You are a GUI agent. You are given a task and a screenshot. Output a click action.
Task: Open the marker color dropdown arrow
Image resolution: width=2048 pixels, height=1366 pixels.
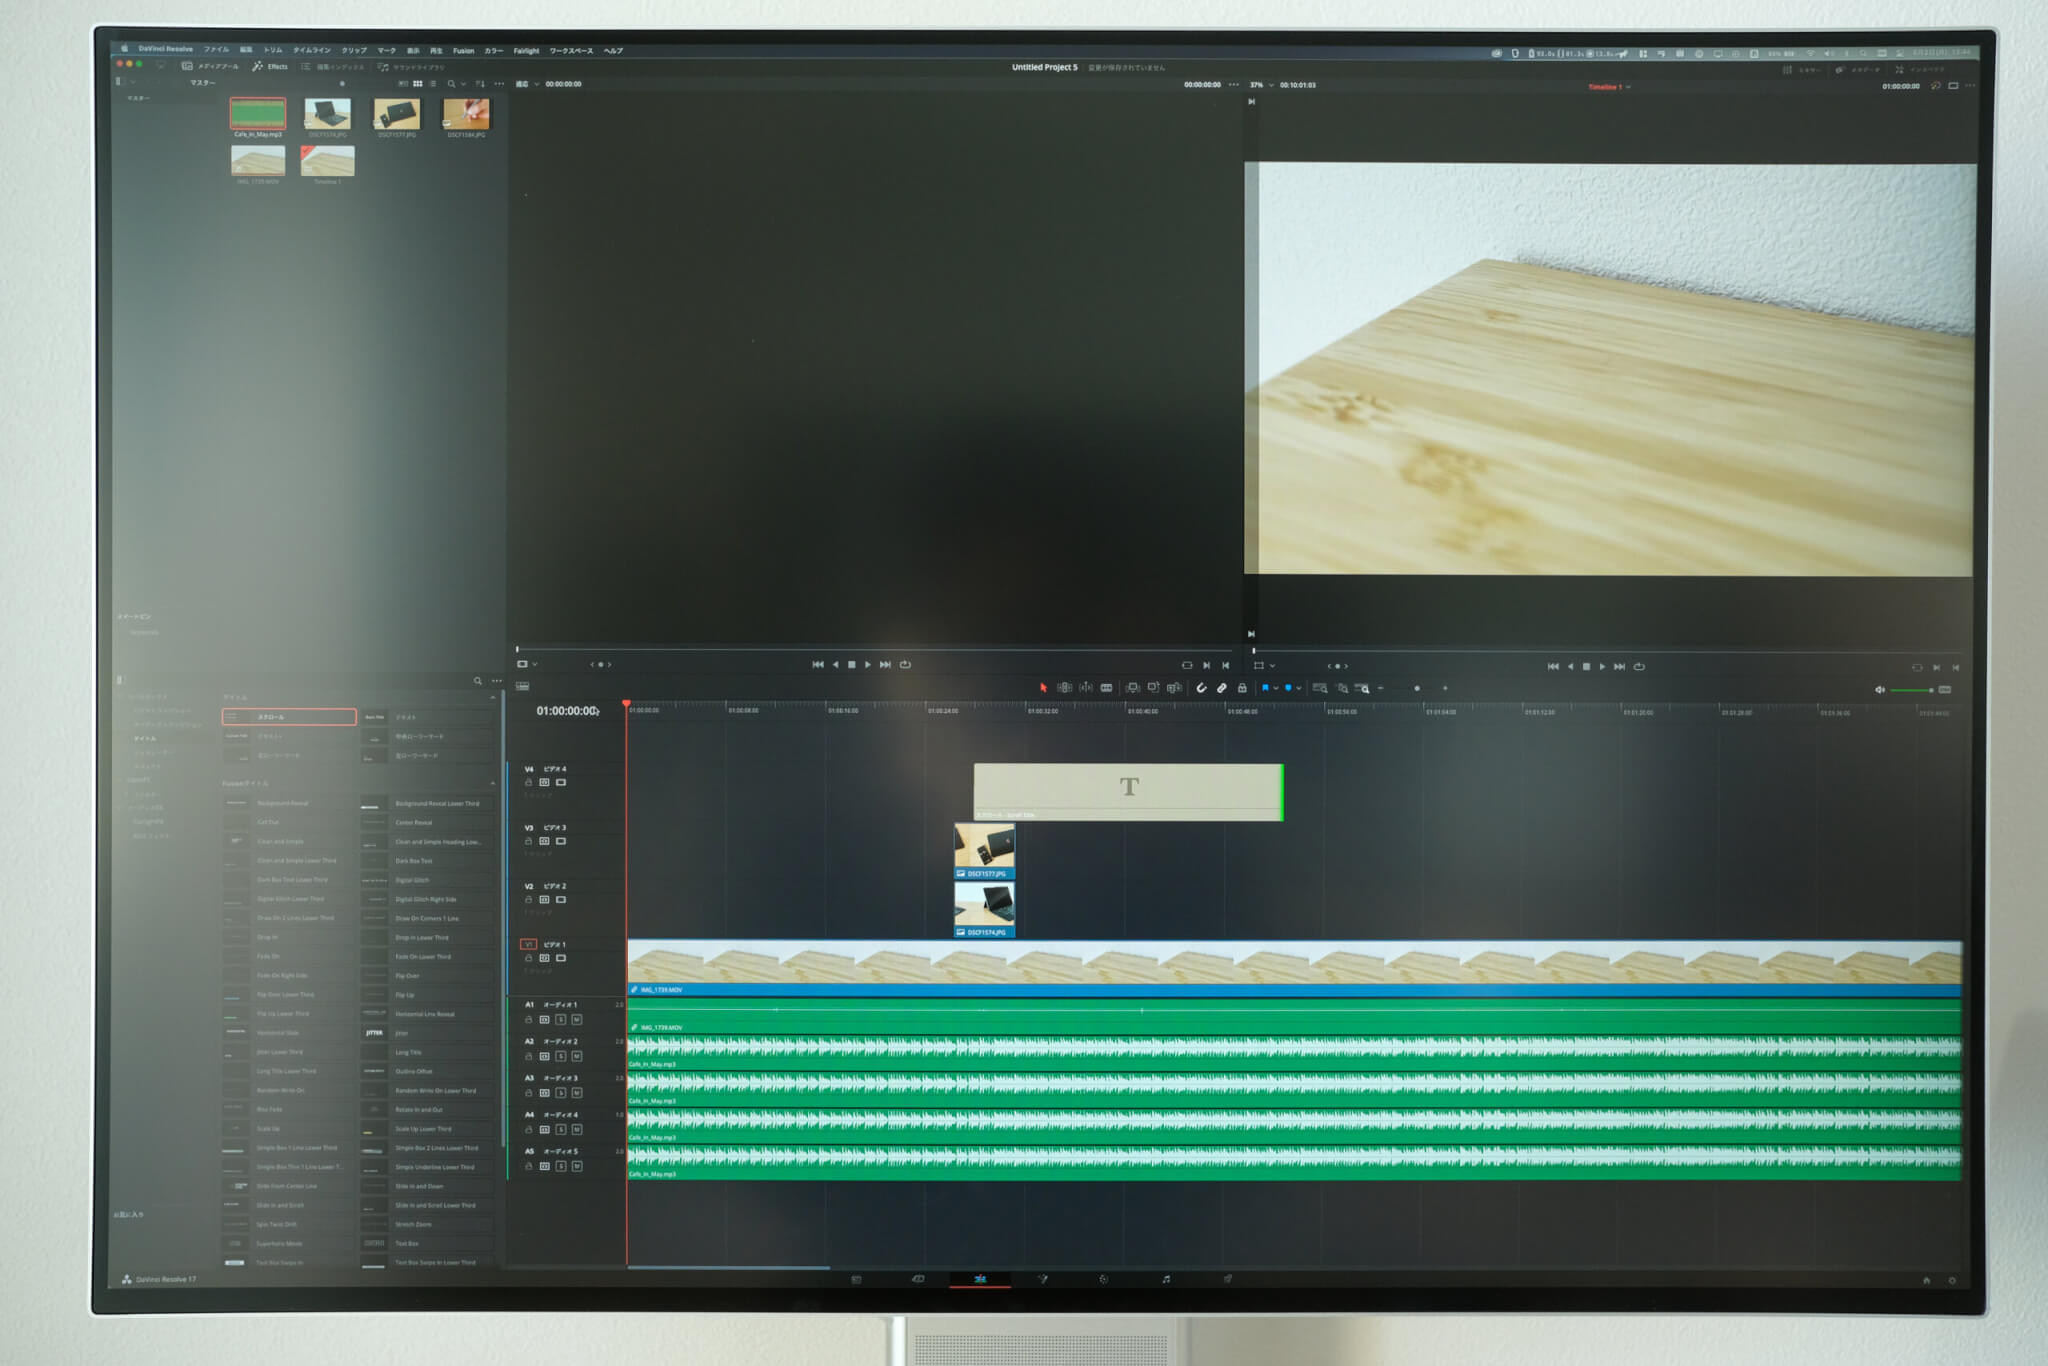[1299, 688]
